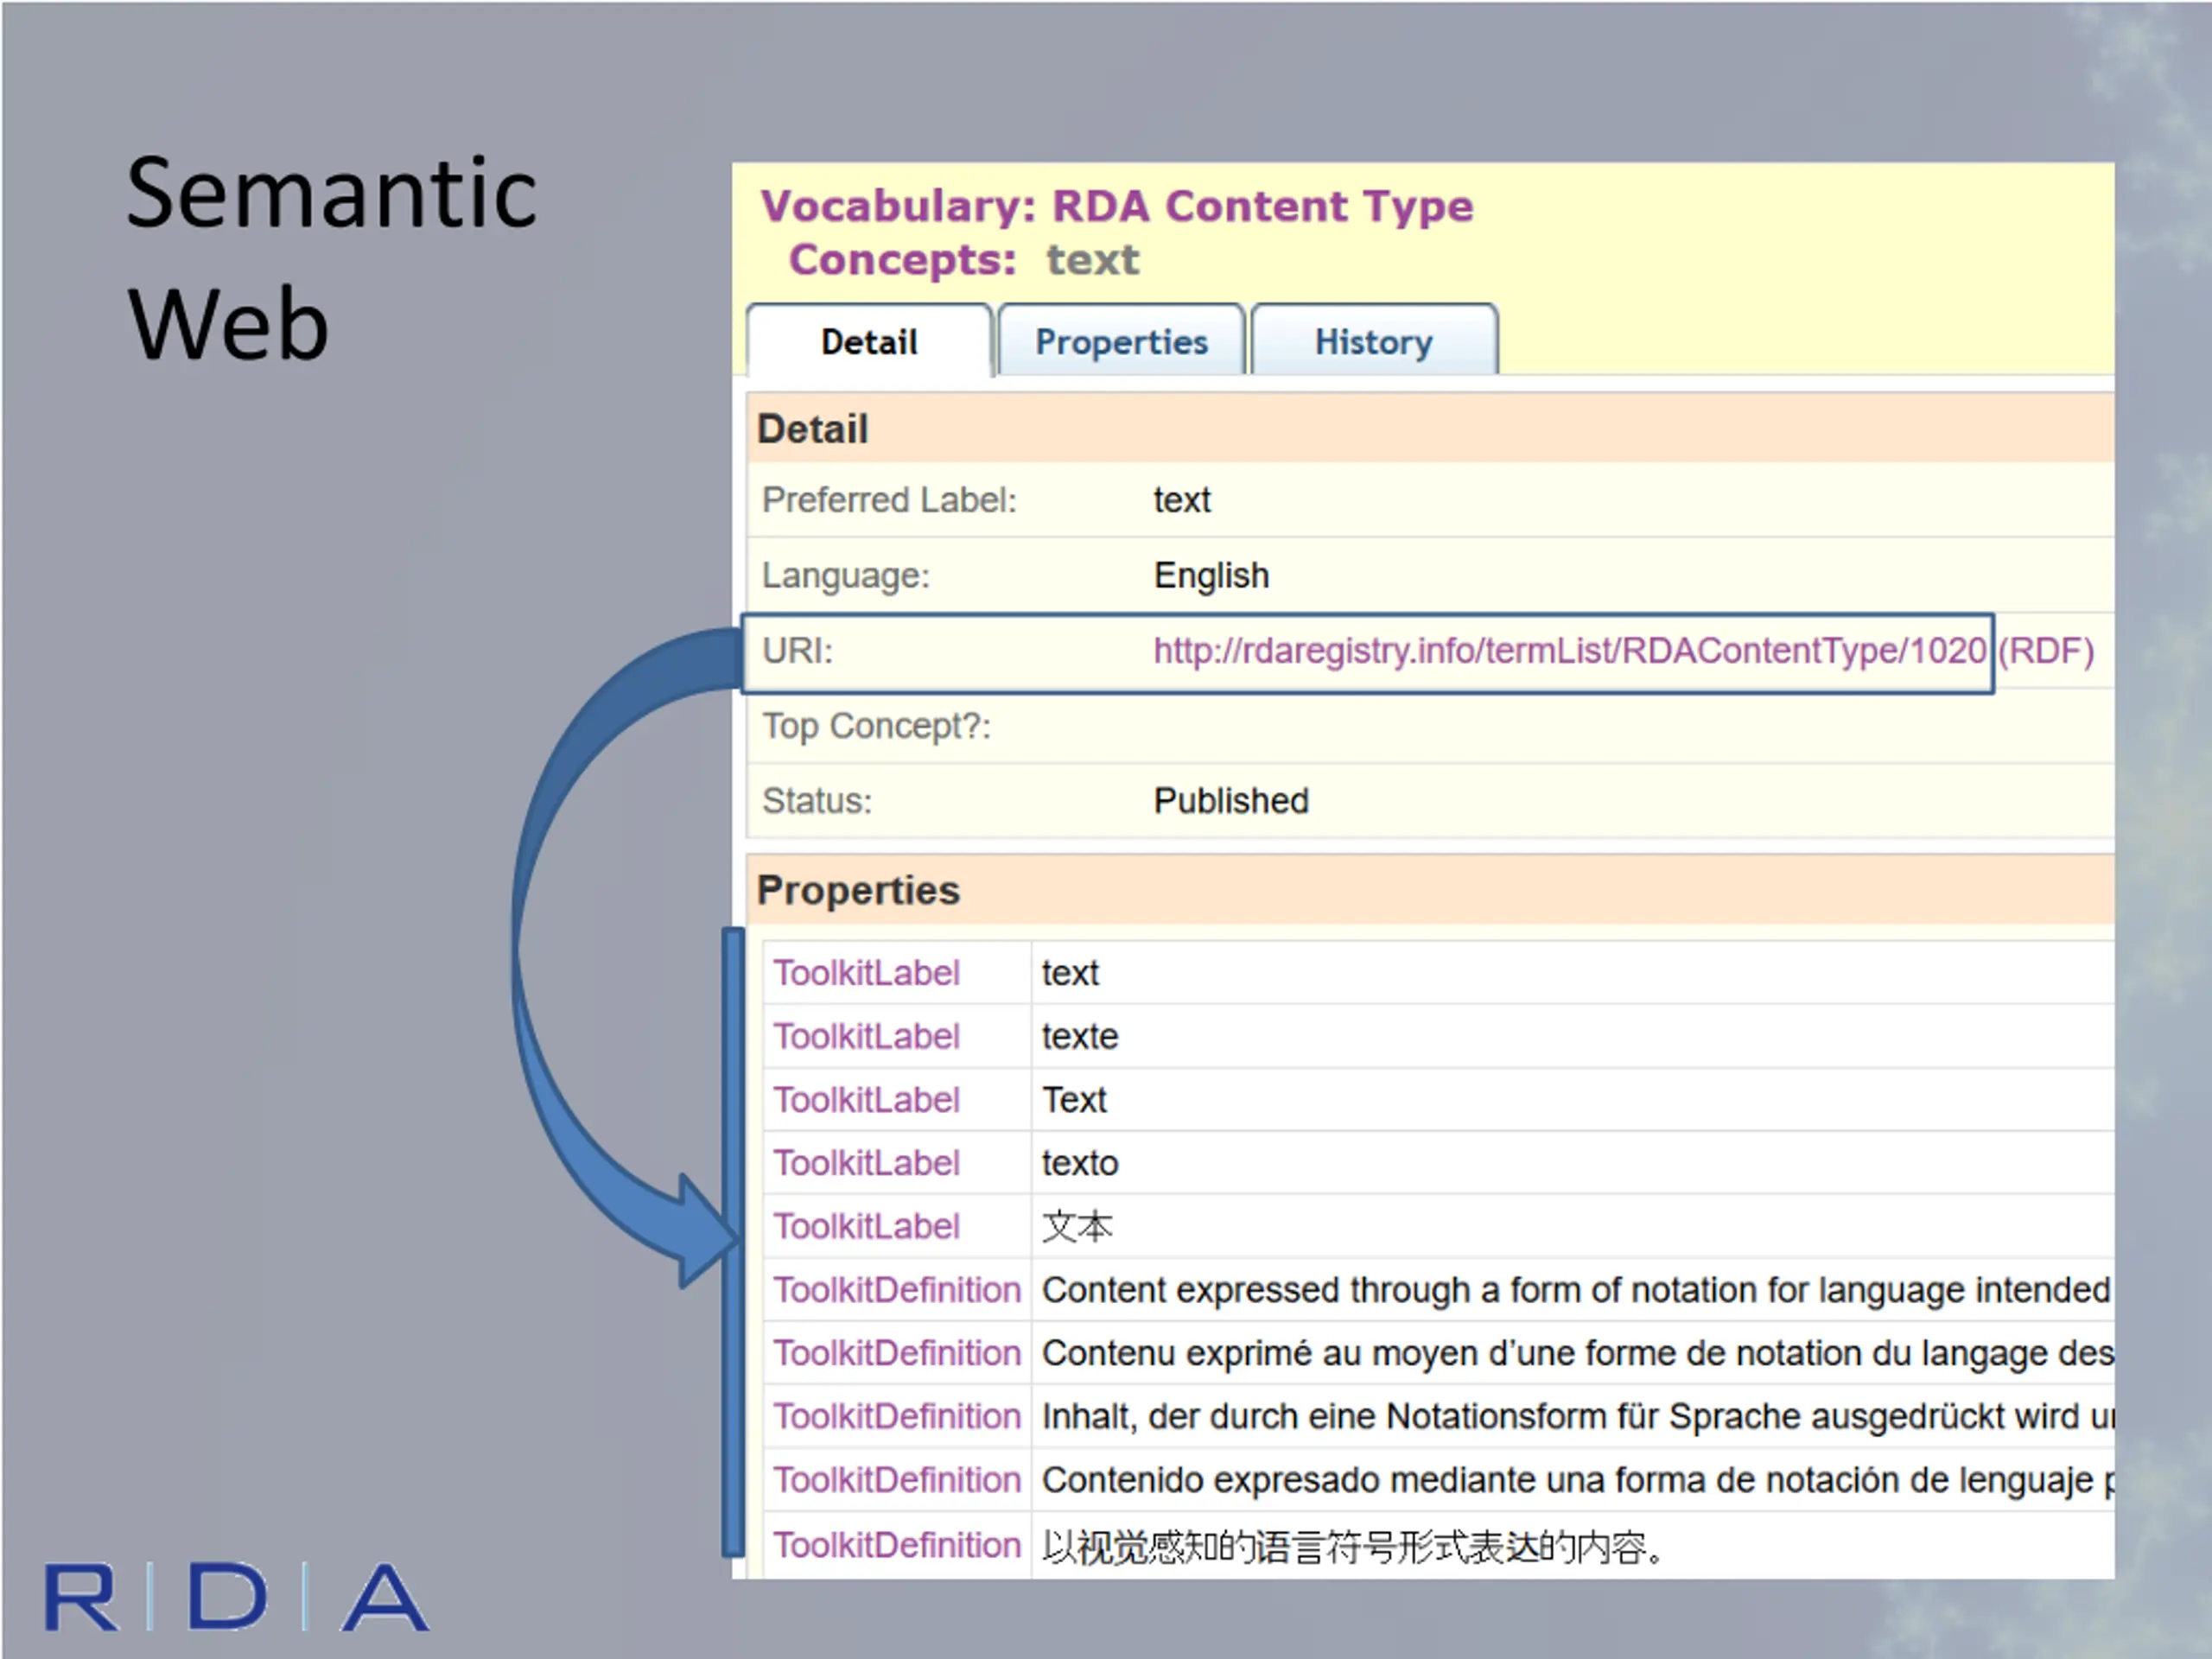Click ToolkitLabel link in capitalized 'Text' row
This screenshot has width=2212, height=1659.
[866, 1100]
